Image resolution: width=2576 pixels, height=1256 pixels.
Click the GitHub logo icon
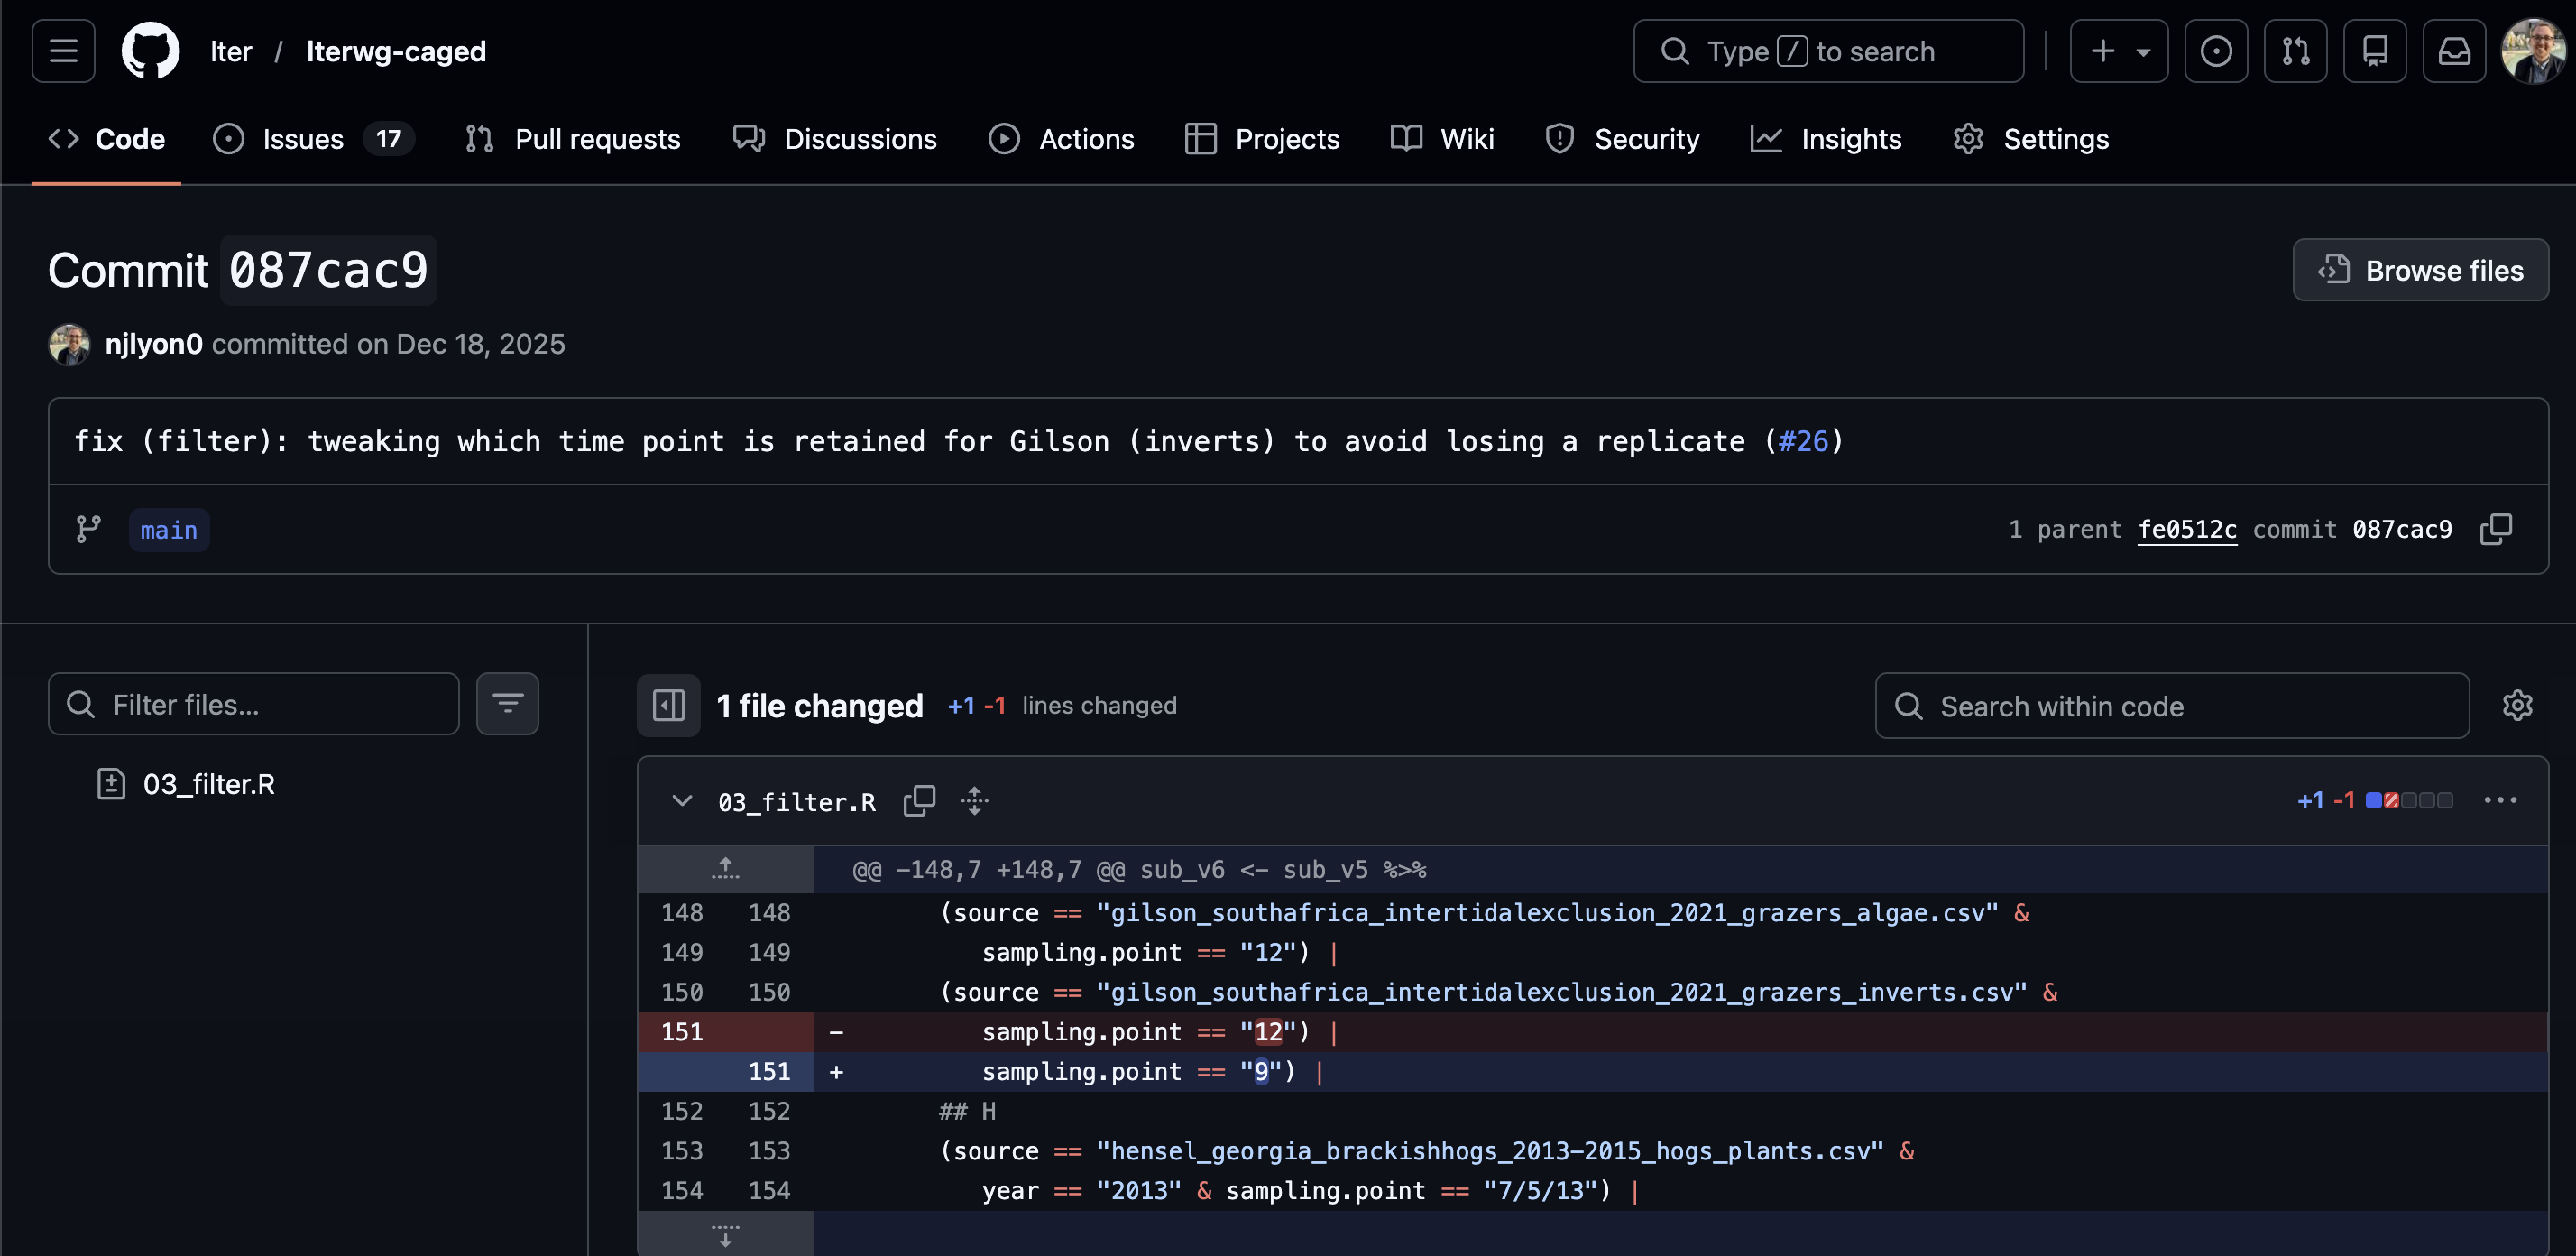pyautogui.click(x=150, y=51)
